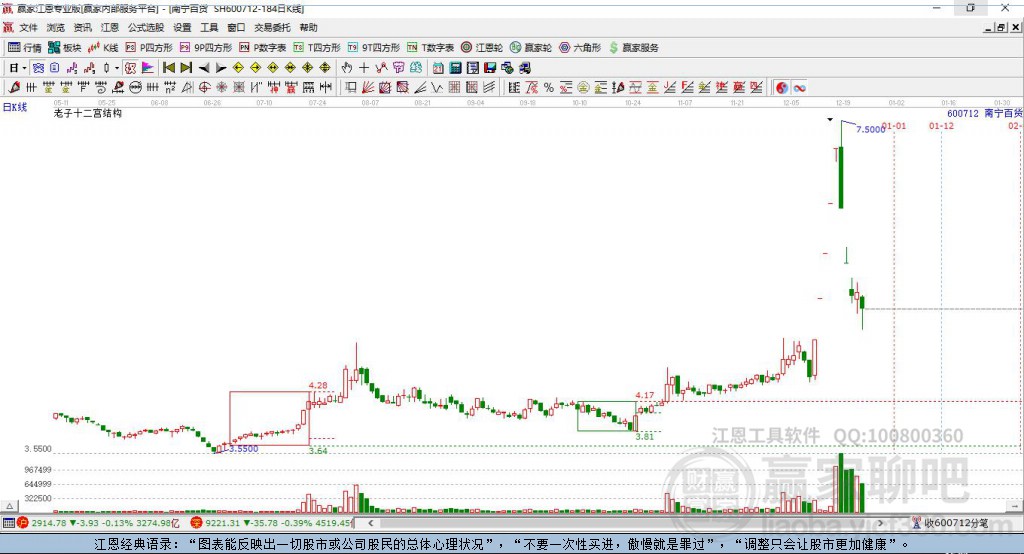The image size is (1024, 554).
Task: Click the status bar table grid icon
Action: point(8,523)
